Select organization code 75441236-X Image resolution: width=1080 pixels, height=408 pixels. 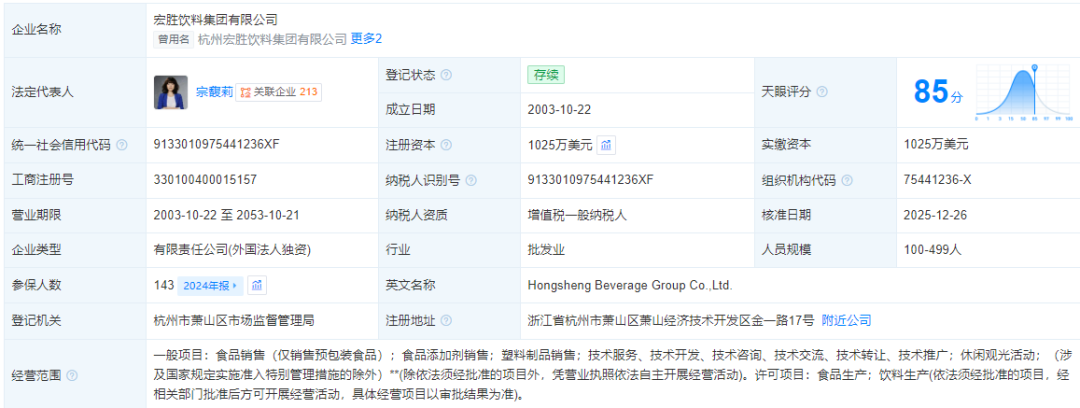tap(937, 180)
